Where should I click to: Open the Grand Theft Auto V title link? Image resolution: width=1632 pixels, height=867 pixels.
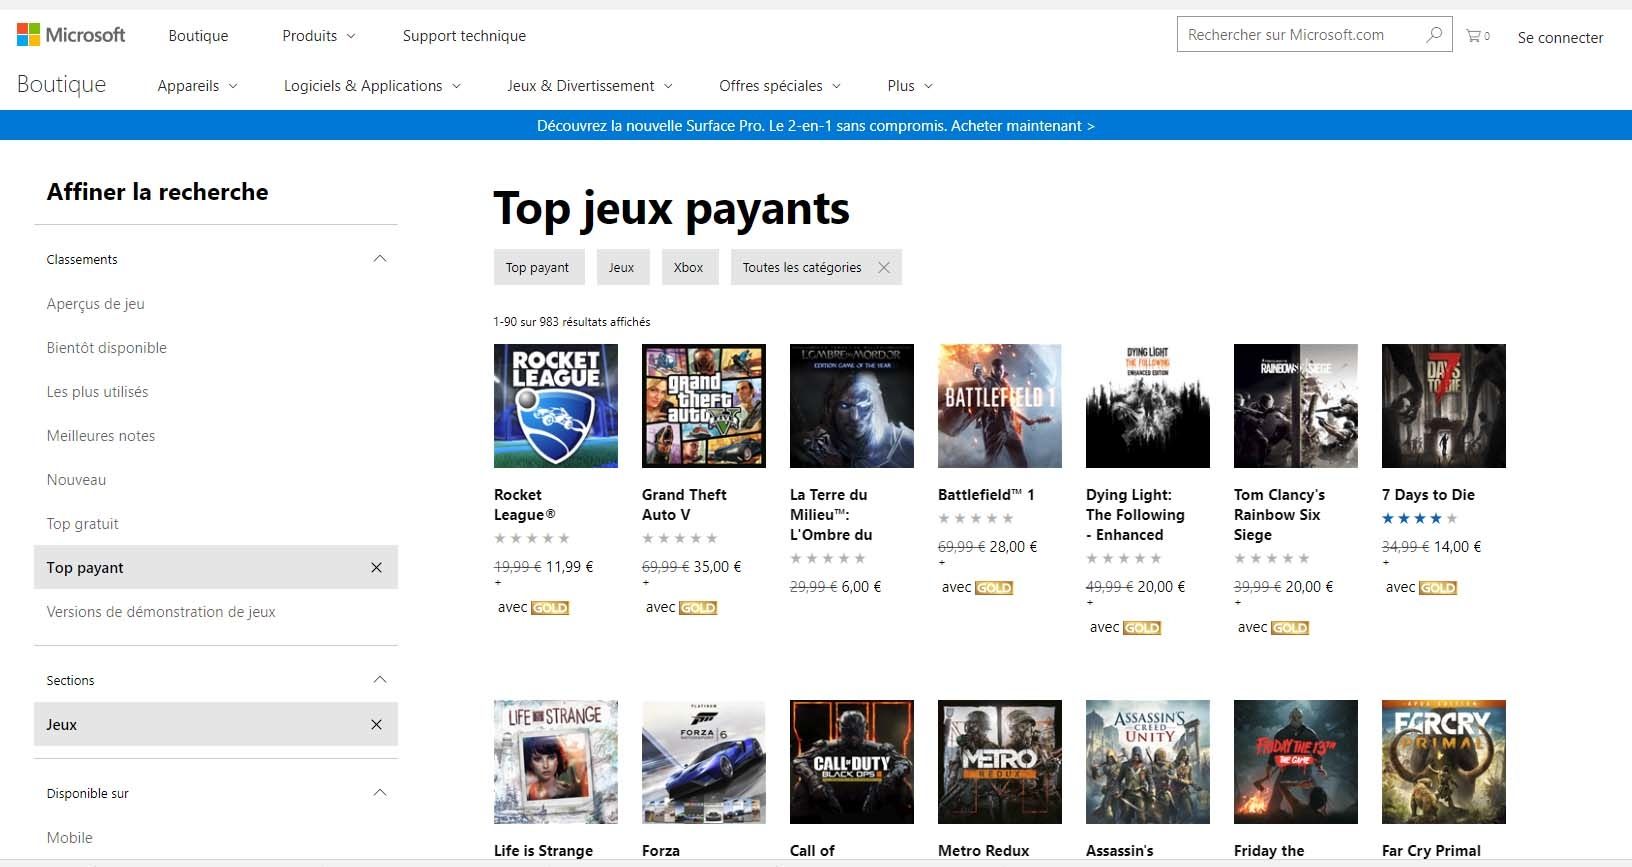684,505
